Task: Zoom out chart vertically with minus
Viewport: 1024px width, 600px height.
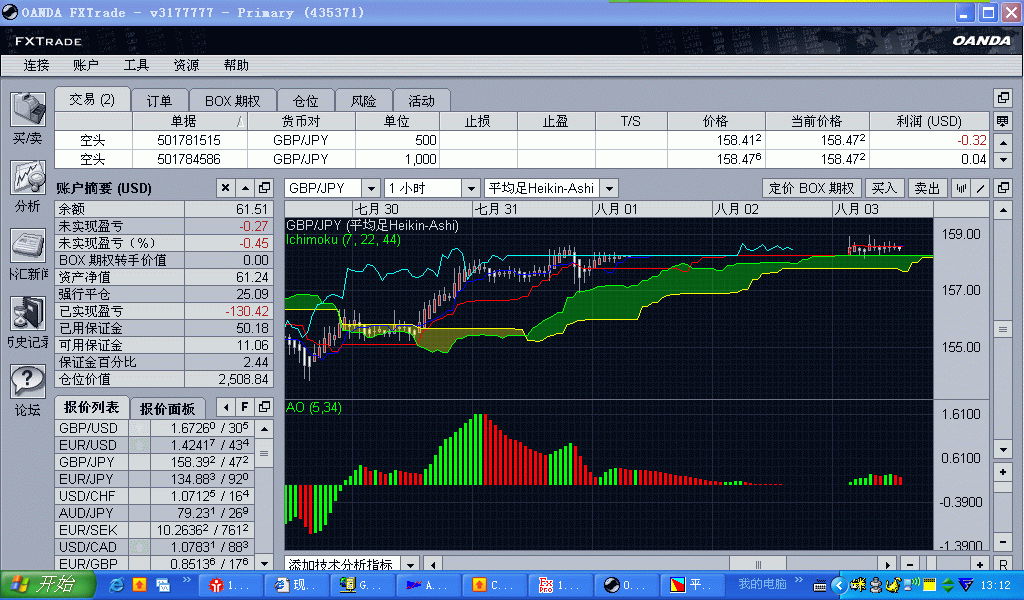Action: [x=1003, y=541]
